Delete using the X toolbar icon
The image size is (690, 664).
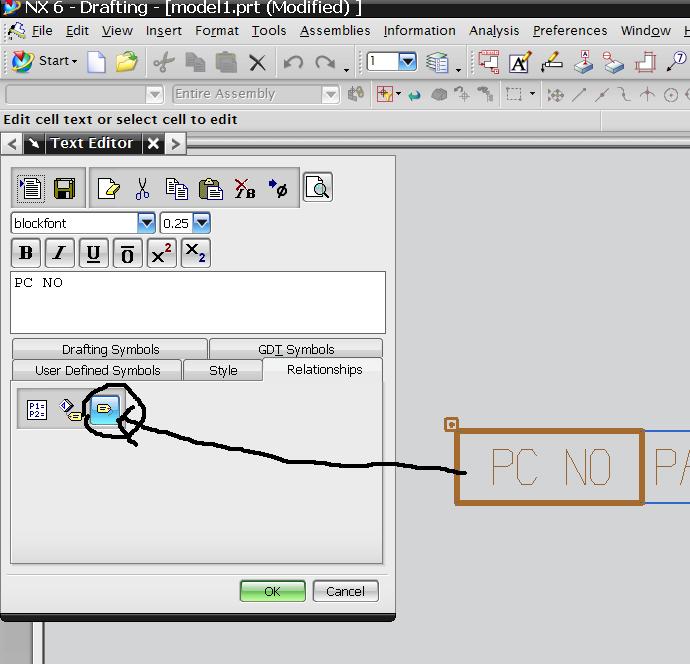pyautogui.click(x=257, y=62)
